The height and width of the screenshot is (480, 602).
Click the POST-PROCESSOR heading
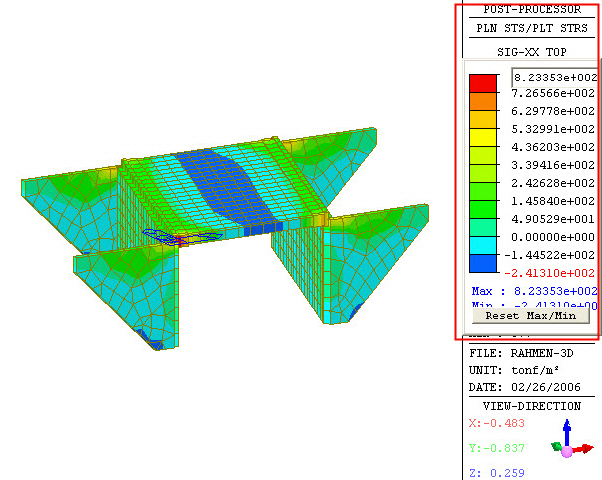(532, 9)
